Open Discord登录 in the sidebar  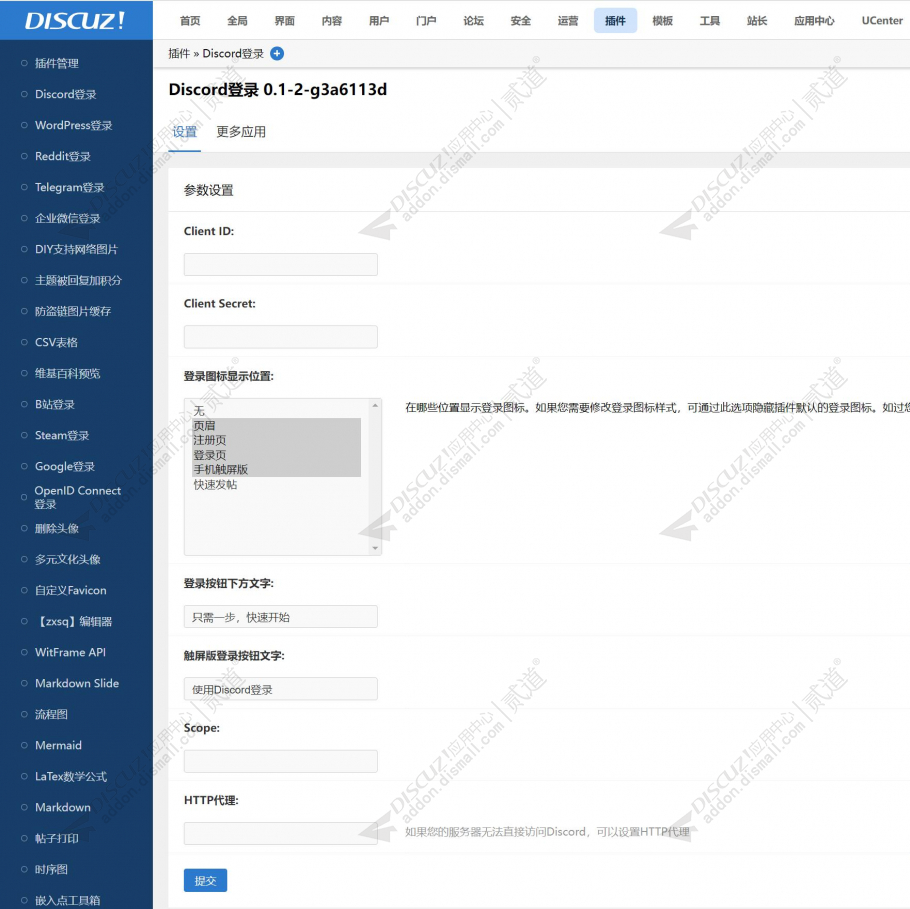point(66,94)
